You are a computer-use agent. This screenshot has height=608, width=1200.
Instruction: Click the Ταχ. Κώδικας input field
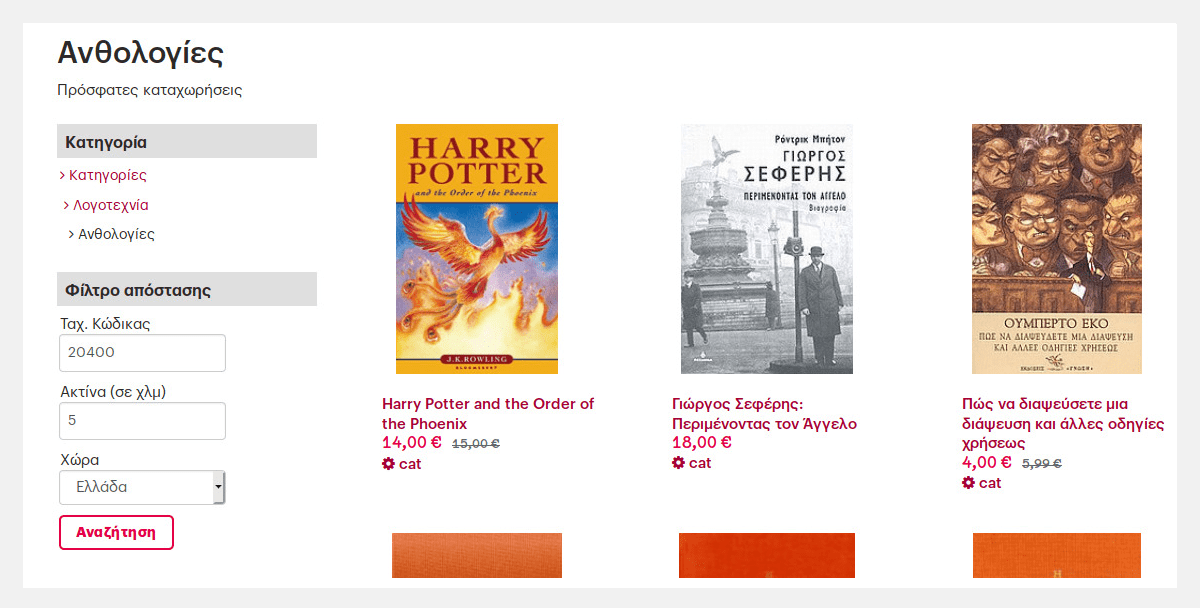click(143, 353)
